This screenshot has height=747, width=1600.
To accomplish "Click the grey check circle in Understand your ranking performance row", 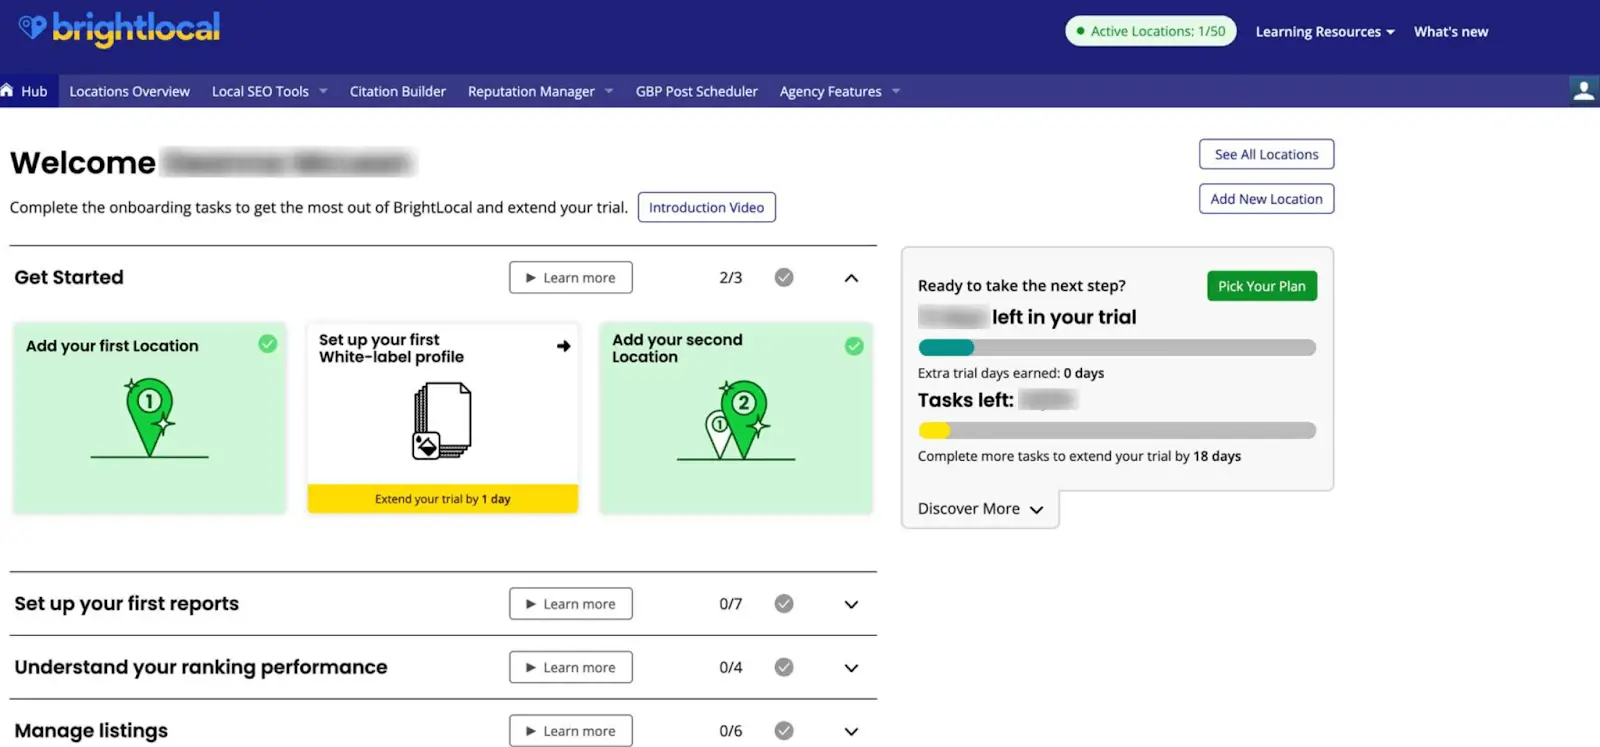I will pos(784,667).
